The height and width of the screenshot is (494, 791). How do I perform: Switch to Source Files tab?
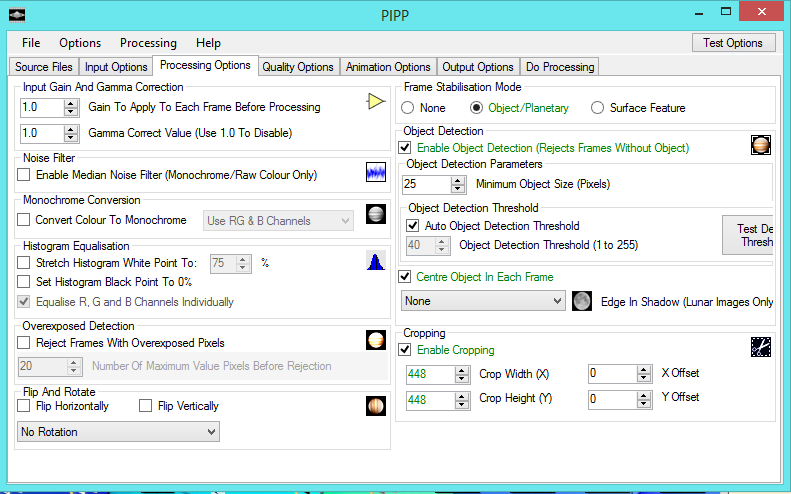tap(43, 67)
